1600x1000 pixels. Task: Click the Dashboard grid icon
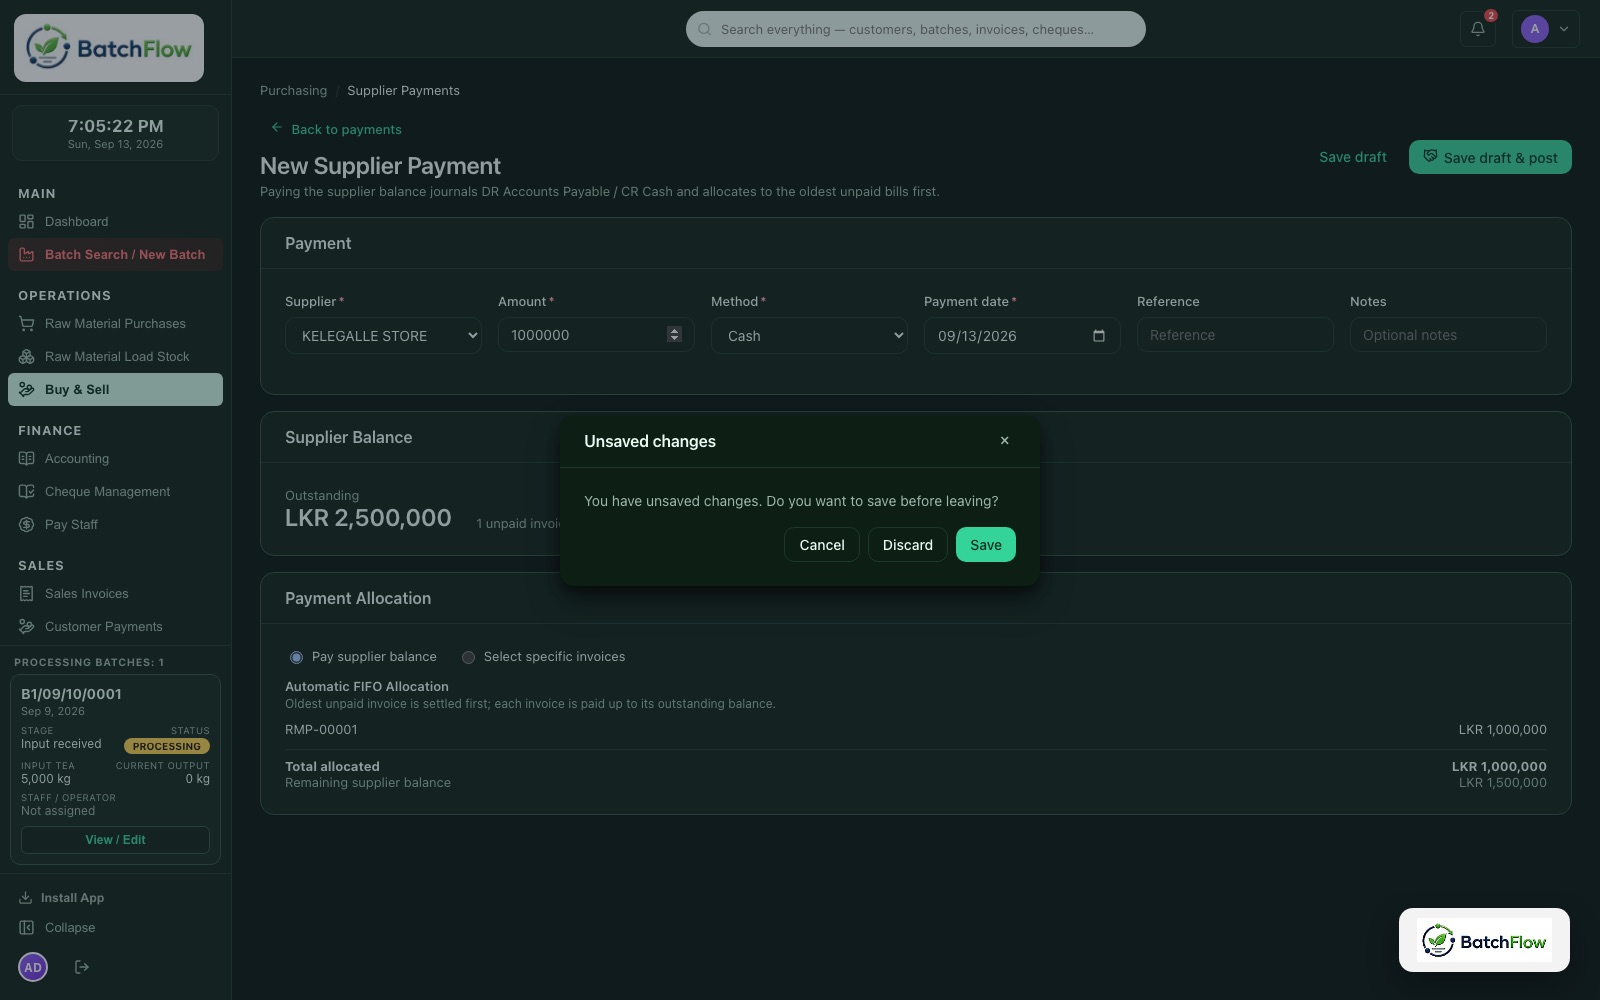click(x=27, y=221)
